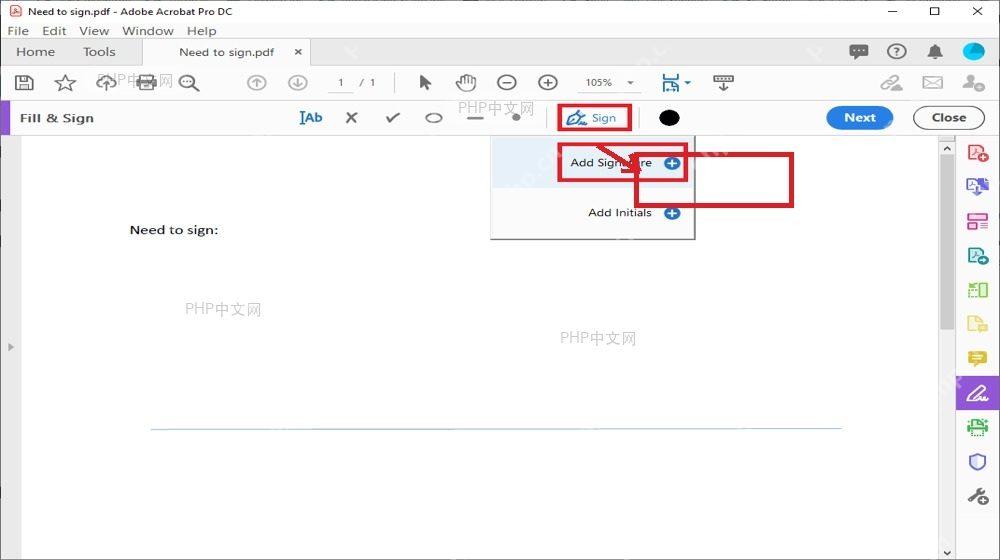1000x560 pixels.
Task: Open the Export PDF sidebar tool
Action: pos(978,187)
